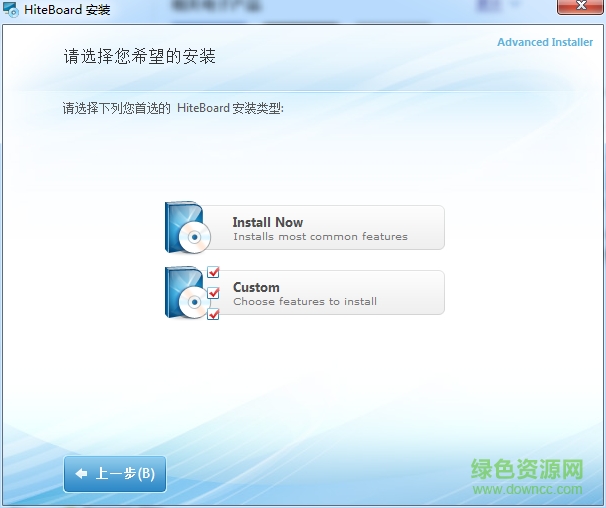606x508 pixels.
Task: Click the HiteBoard title bar app icon
Action: click(x=11, y=11)
